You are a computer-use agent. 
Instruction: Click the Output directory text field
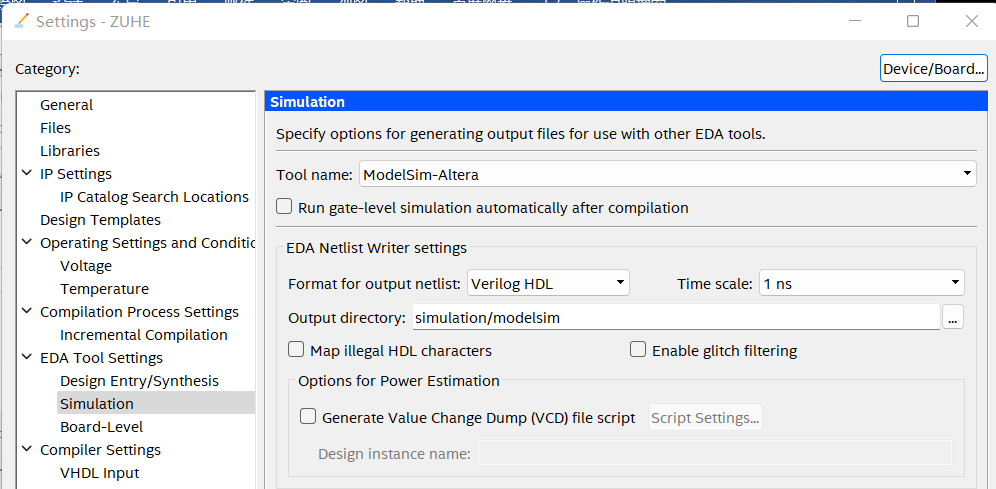(675, 318)
